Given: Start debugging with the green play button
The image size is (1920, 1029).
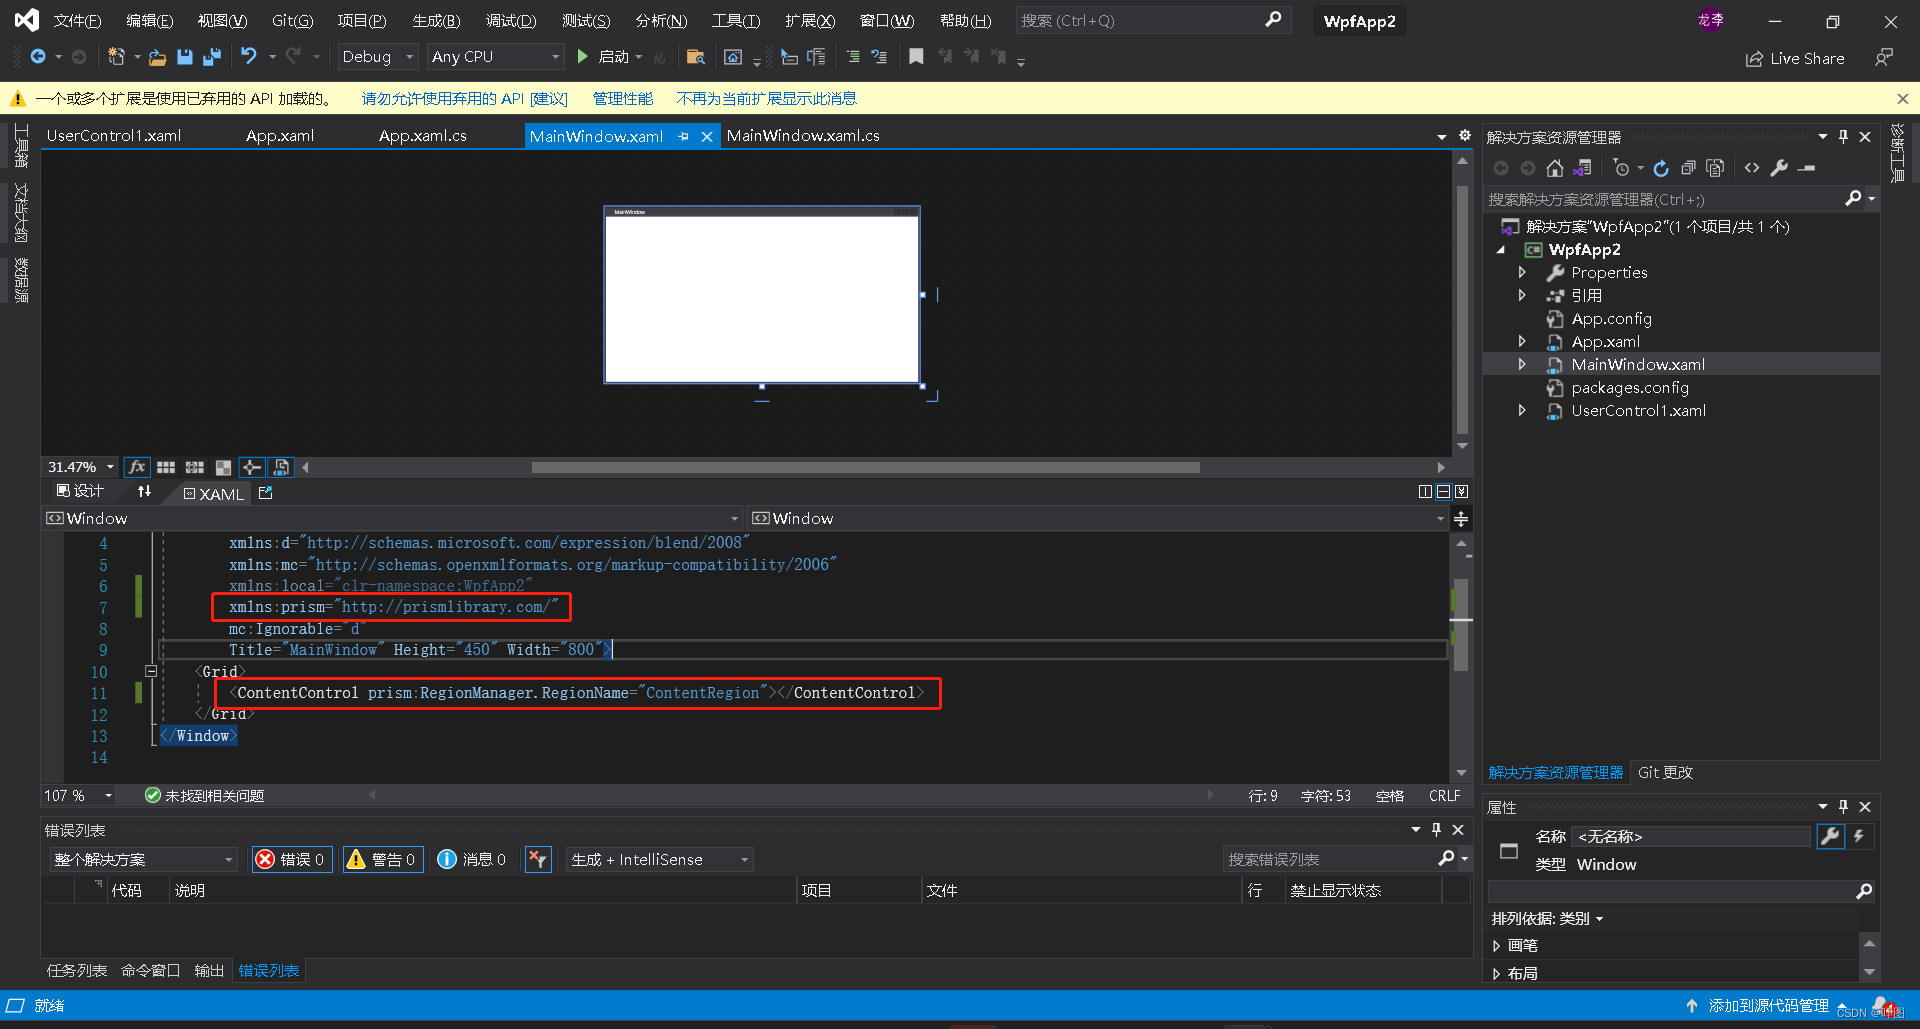Looking at the screenshot, I should pyautogui.click(x=582, y=57).
